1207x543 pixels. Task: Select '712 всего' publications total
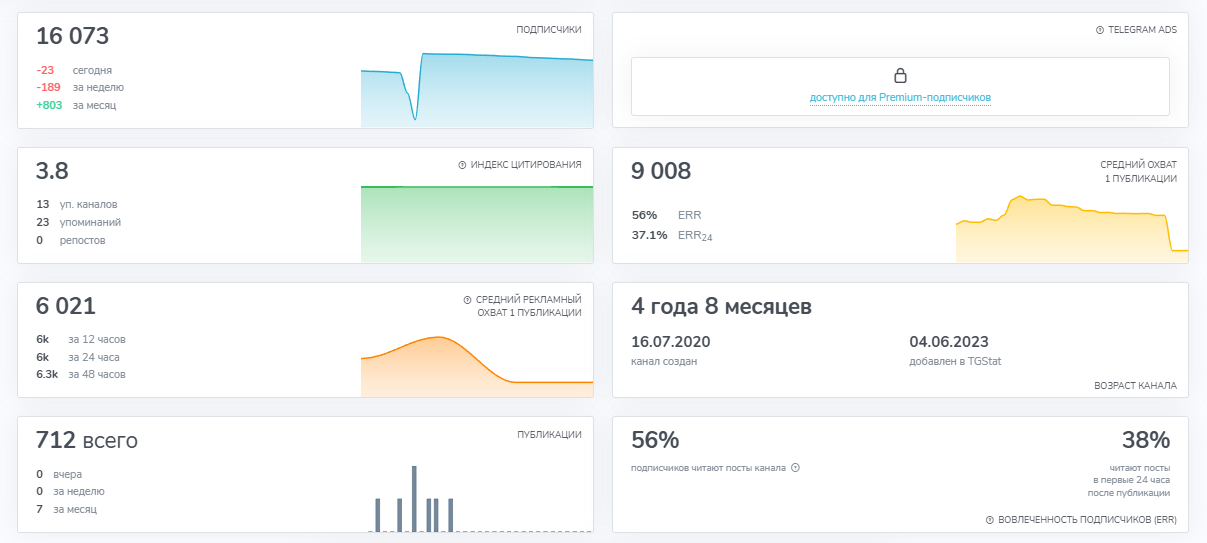point(87,440)
